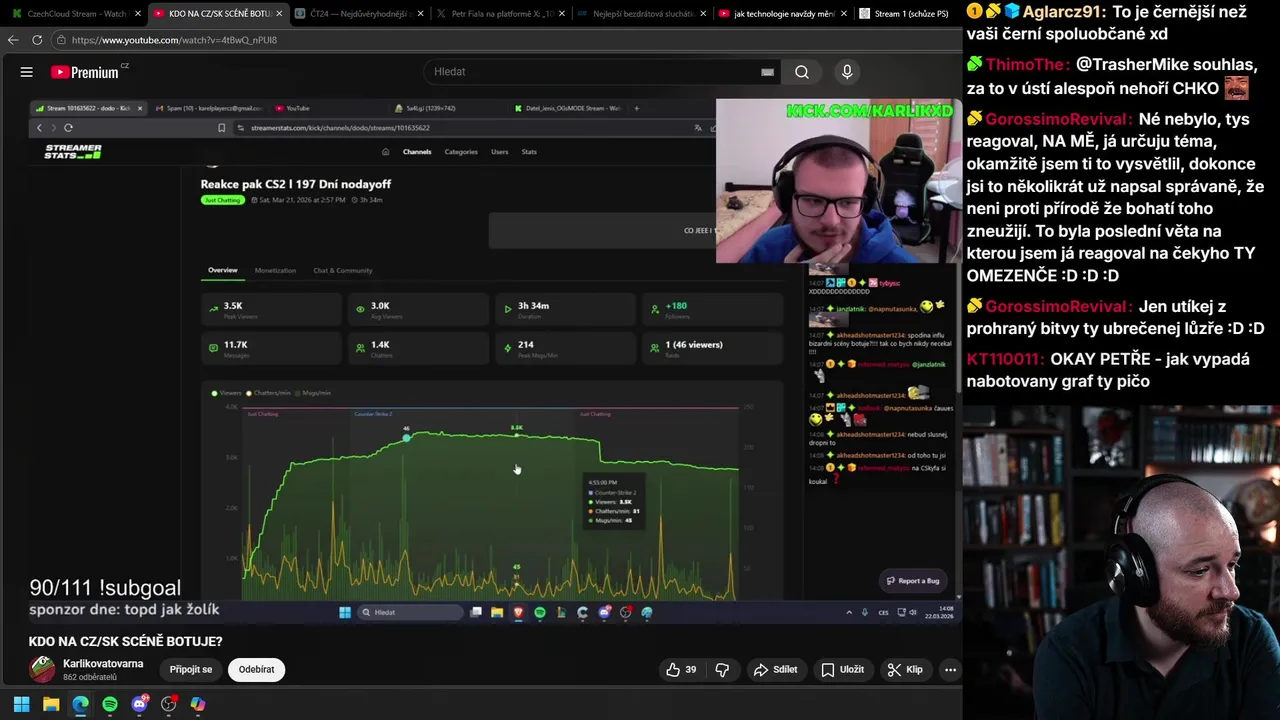1280x720 pixels.
Task: Close the jak technologie navždy mění tab
Action: (845, 14)
